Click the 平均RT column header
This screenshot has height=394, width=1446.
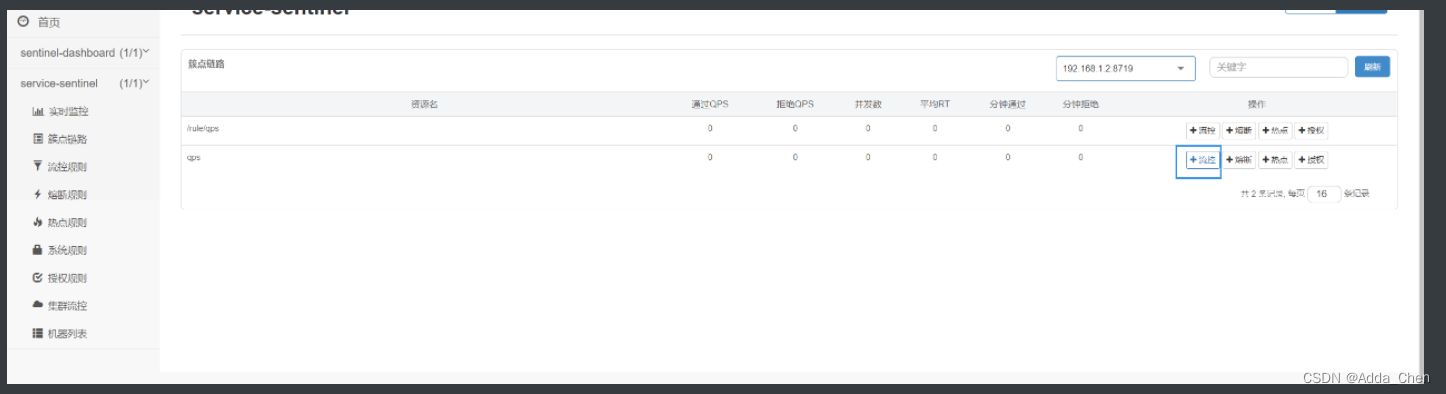point(934,104)
